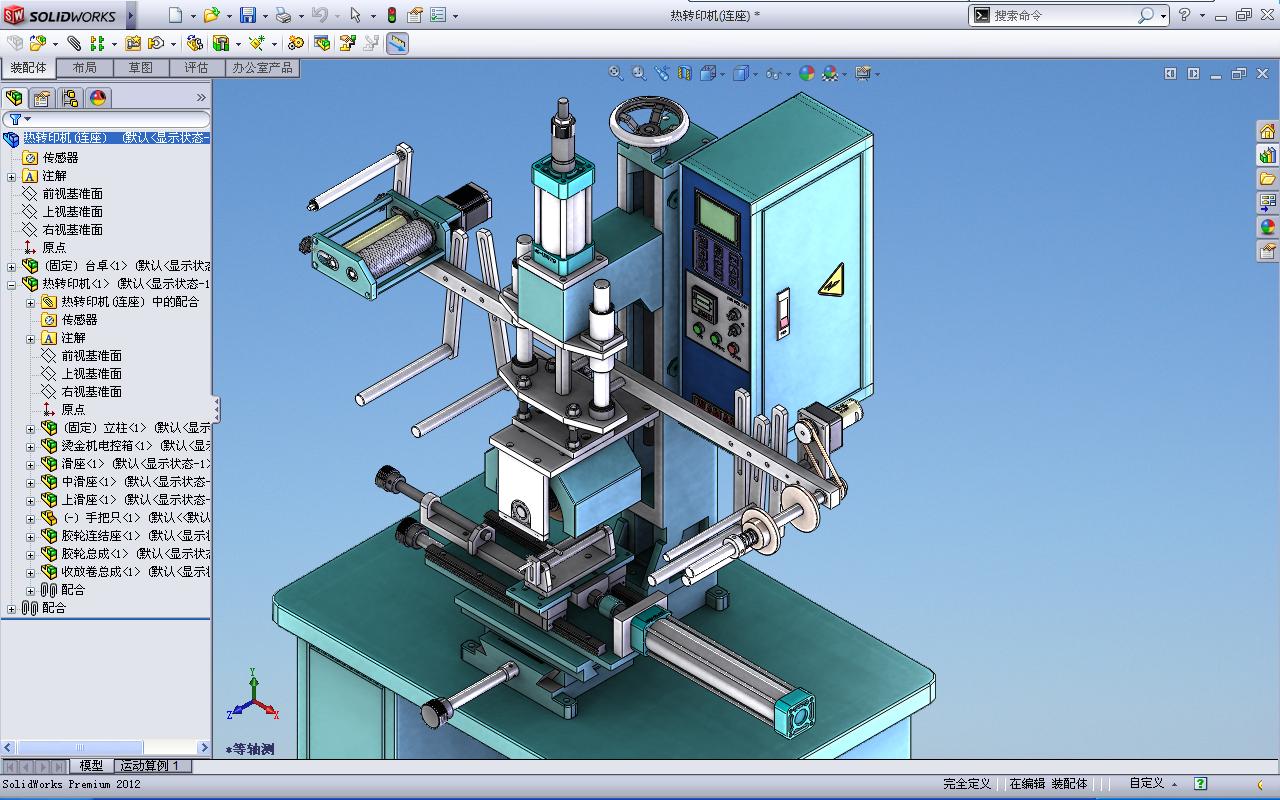Click the Display Style cube icon
Image resolution: width=1280 pixels, height=800 pixels.
pyautogui.click(x=741, y=73)
